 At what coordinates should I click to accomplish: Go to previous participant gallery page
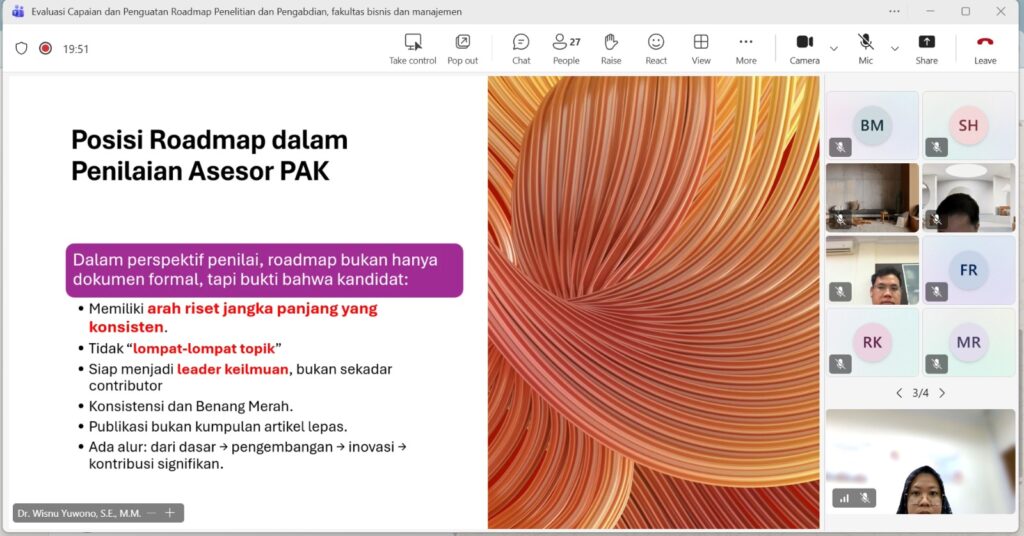click(899, 393)
